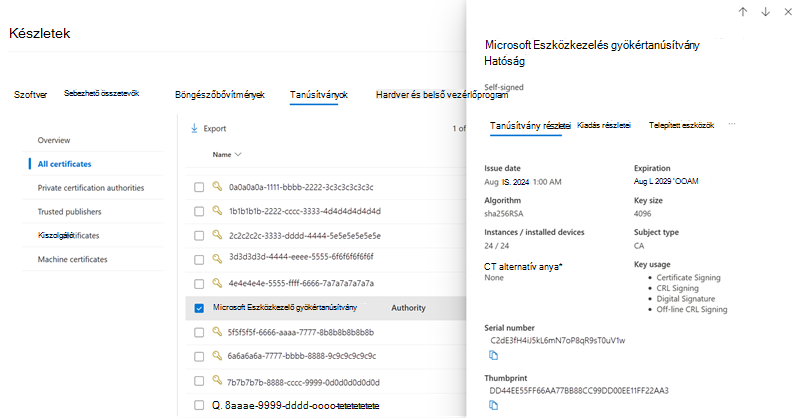Open Telepített eszközök tab
Image resolution: width=800 pixels, height=418 pixels.
(681, 125)
